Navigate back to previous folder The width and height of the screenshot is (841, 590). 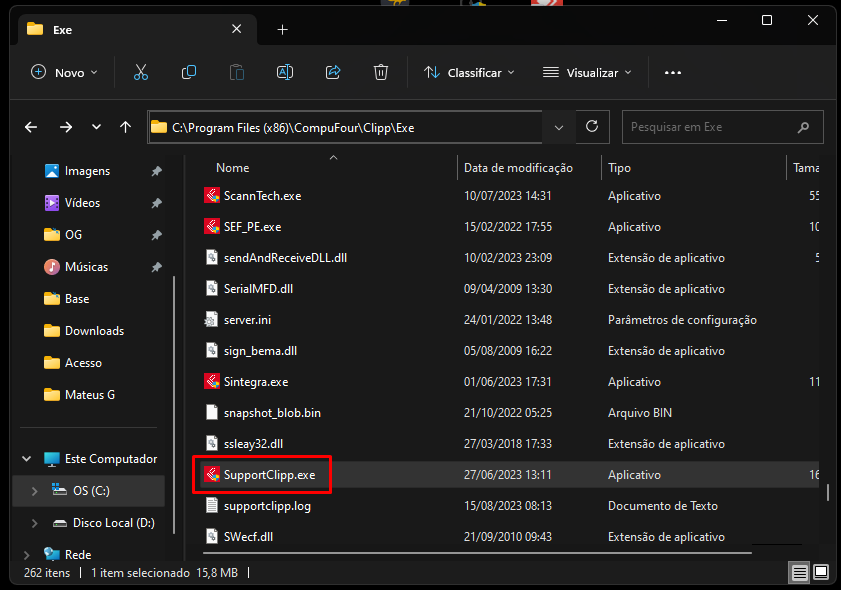click(31, 127)
